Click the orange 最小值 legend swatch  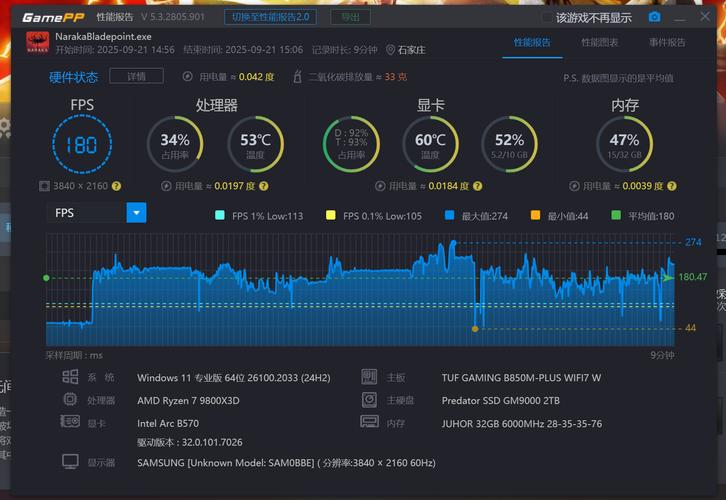tap(535, 215)
